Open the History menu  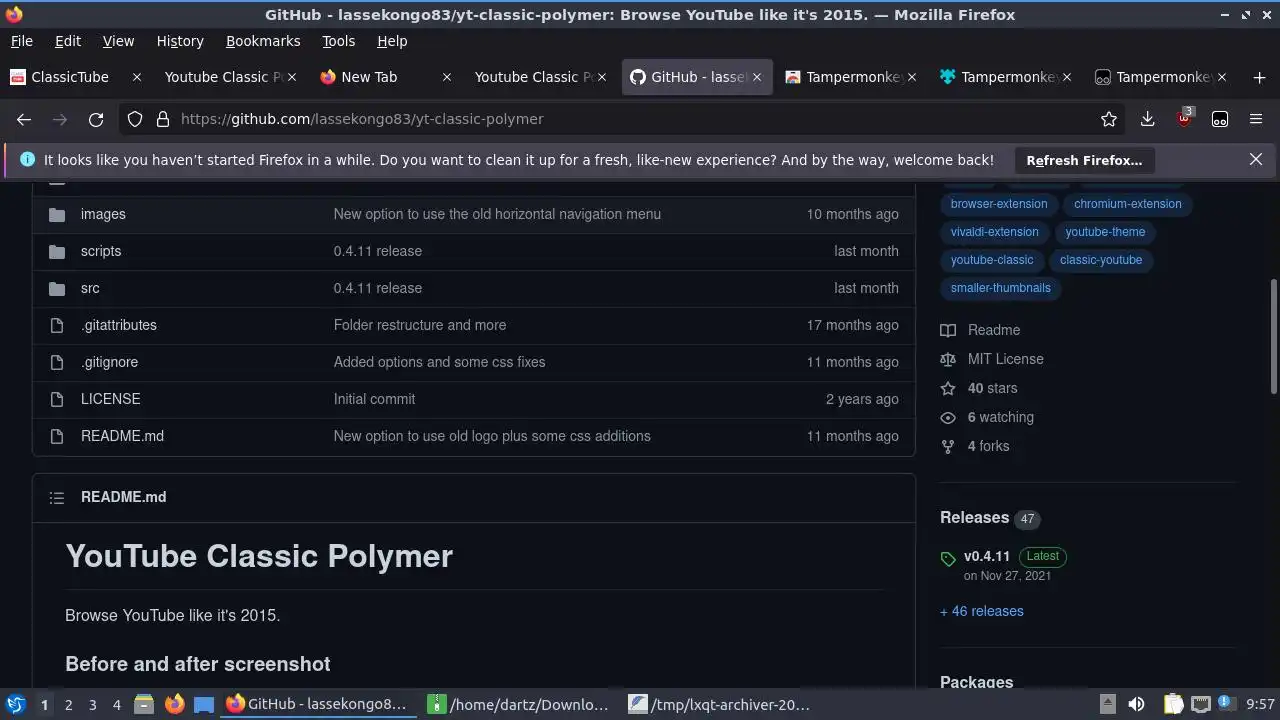tap(180, 41)
